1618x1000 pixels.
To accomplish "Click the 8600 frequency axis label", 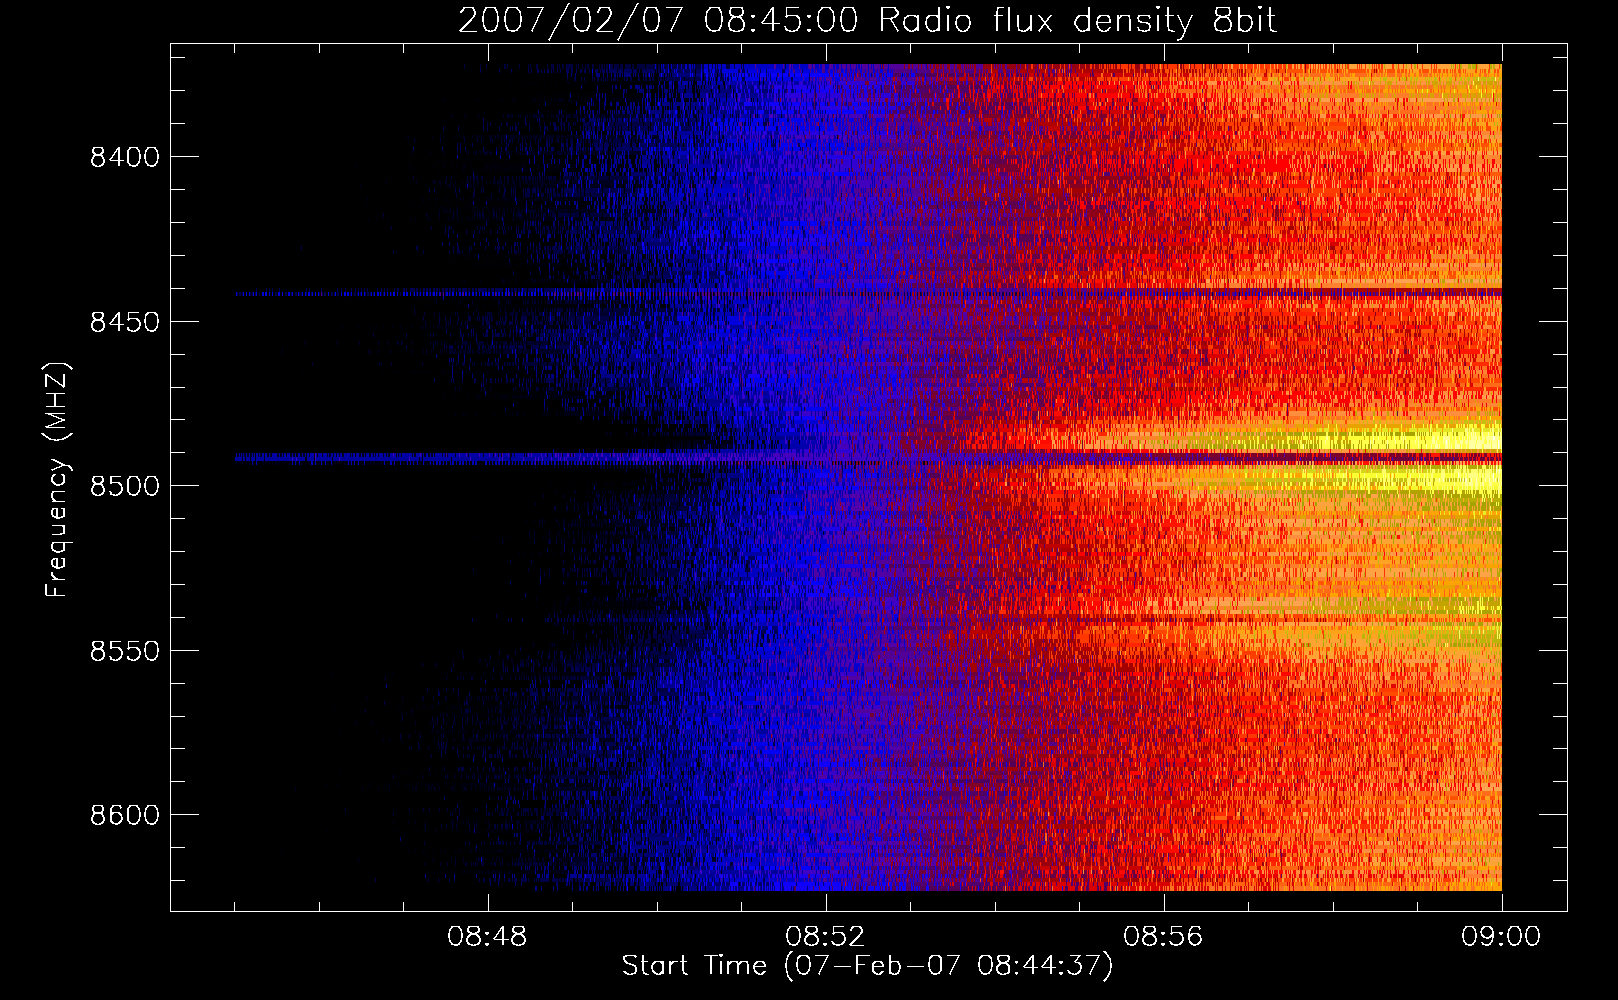I will (x=125, y=816).
